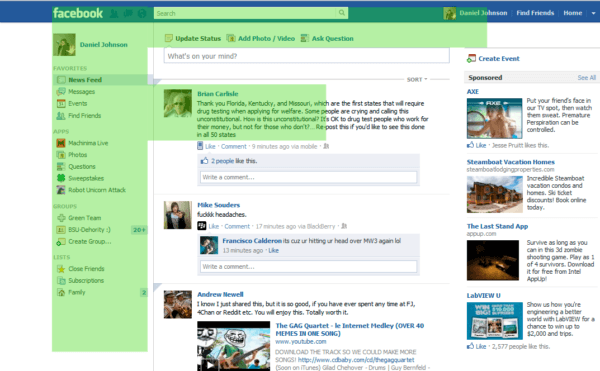Click Brian Carlisle's avatar
Screen dimensions: 600x371
(178, 103)
